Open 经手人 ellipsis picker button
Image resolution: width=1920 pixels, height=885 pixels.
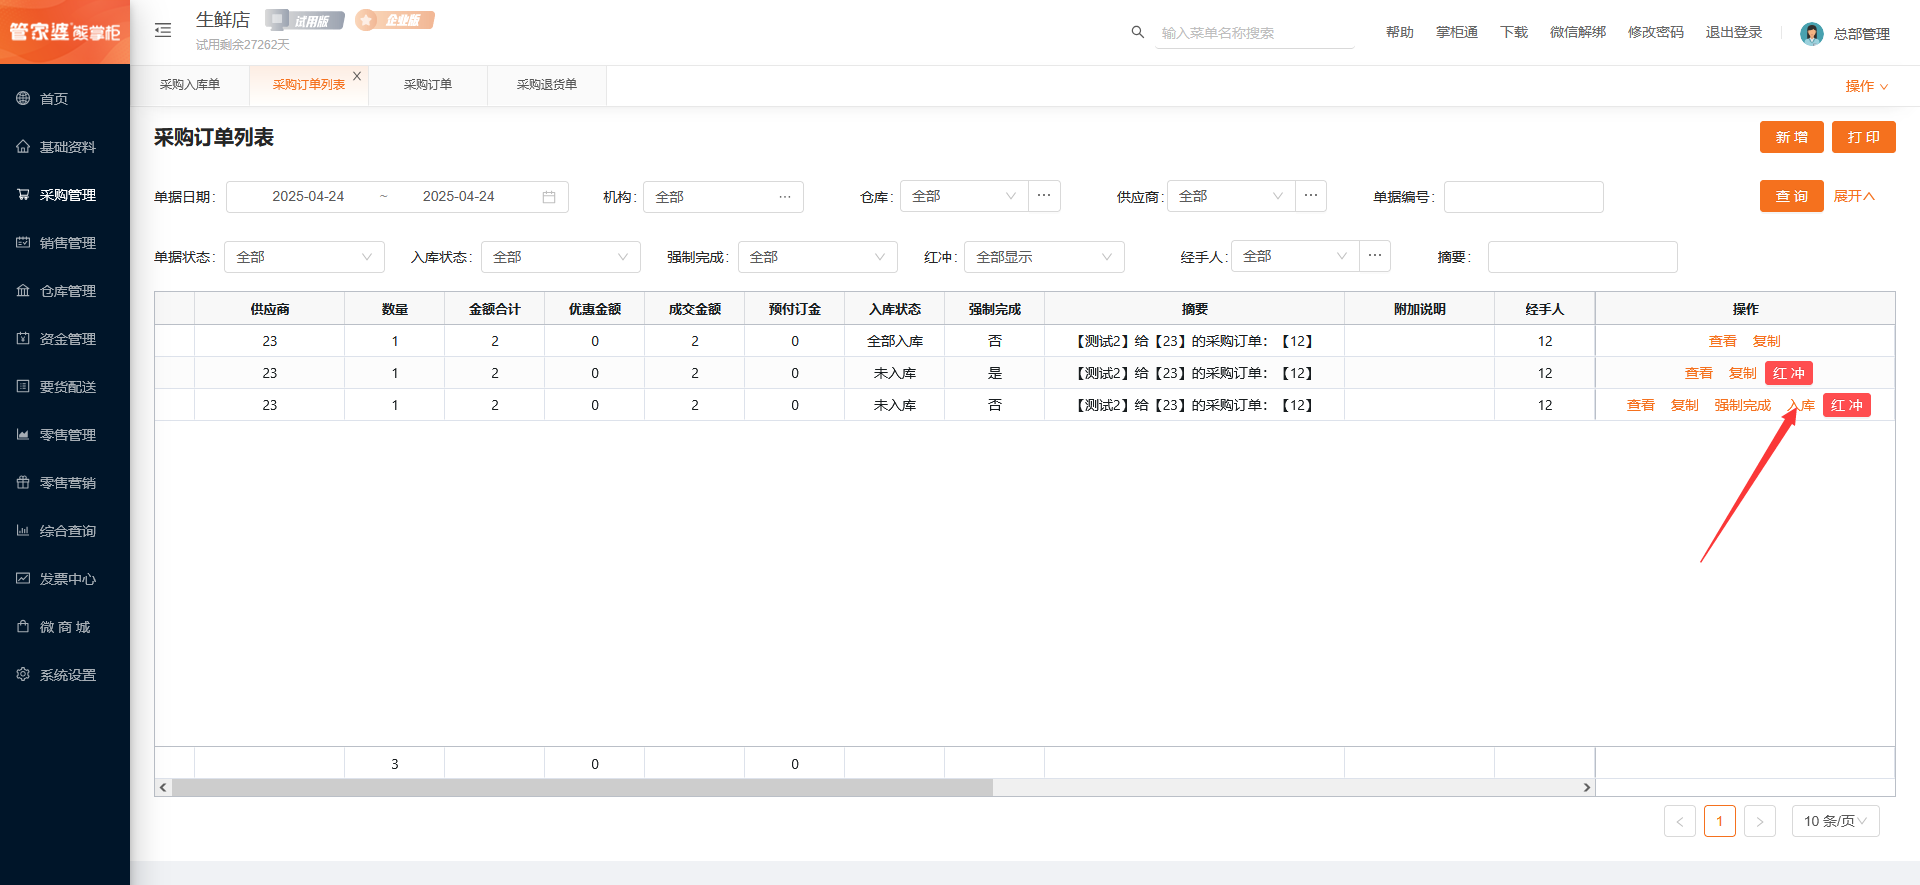click(1375, 256)
